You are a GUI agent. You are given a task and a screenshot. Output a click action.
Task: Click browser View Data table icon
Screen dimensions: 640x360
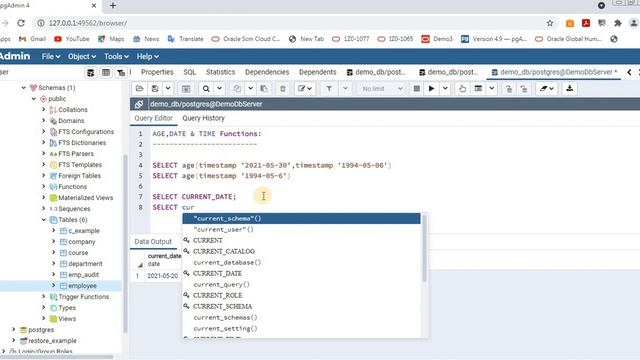click(106, 73)
